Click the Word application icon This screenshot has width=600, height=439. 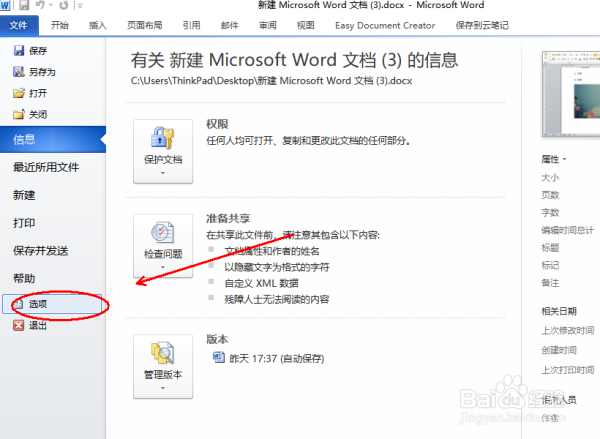[x=5, y=5]
